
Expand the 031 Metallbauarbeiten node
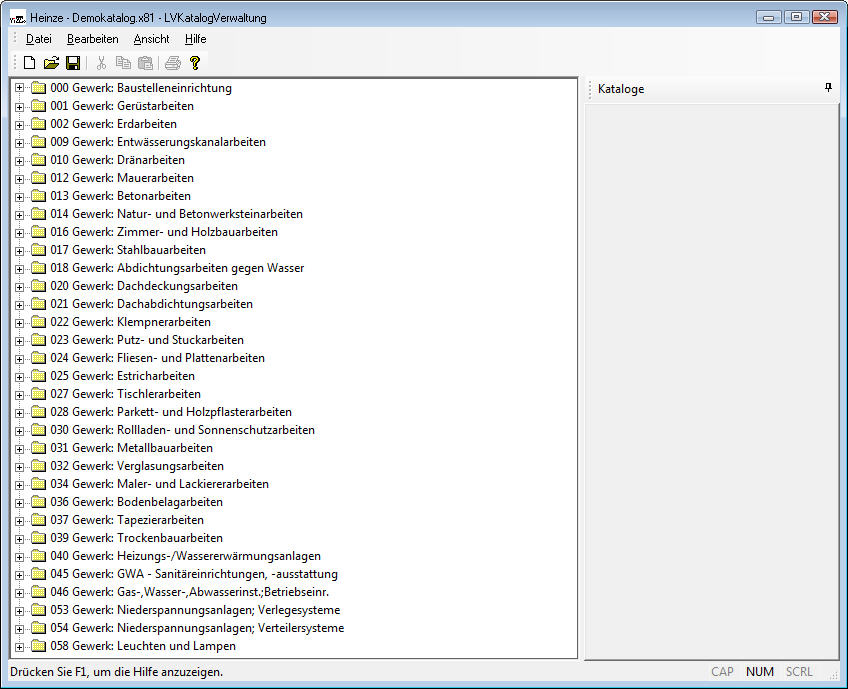[x=19, y=449]
